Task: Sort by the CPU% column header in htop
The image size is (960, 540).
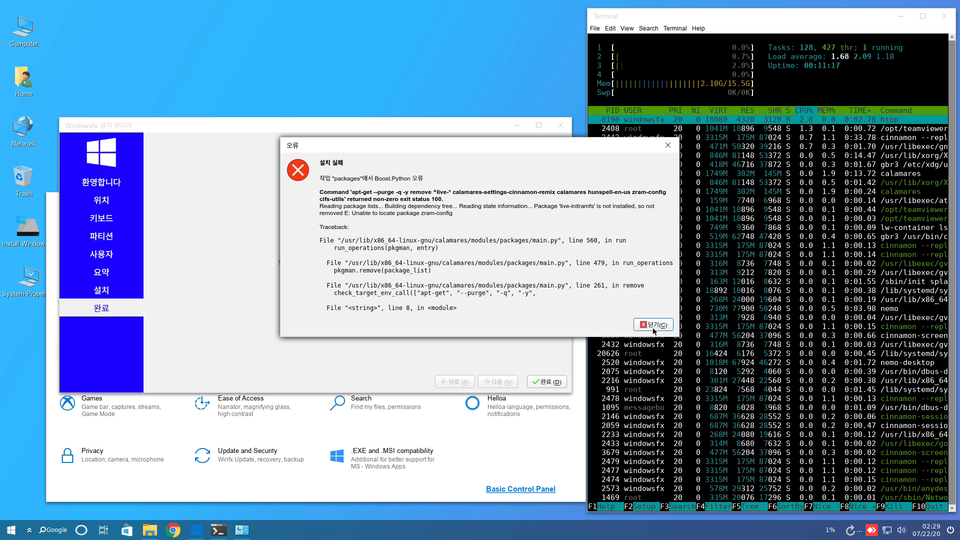Action: (x=804, y=110)
